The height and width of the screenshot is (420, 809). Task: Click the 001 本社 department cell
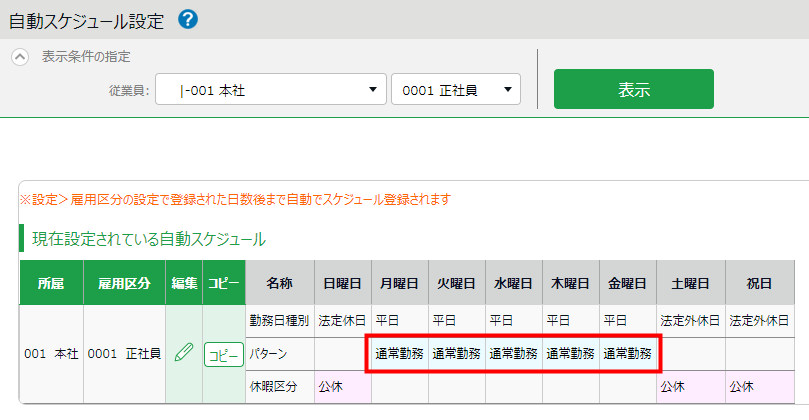pyautogui.click(x=51, y=353)
